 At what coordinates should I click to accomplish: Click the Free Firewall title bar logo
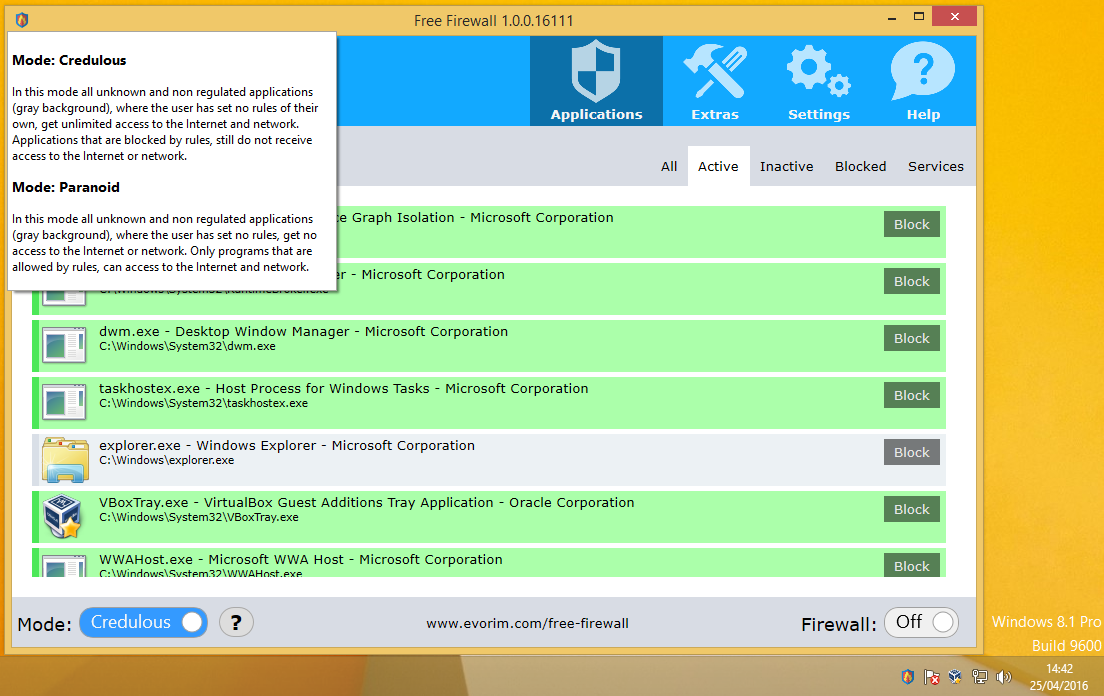(x=22, y=20)
